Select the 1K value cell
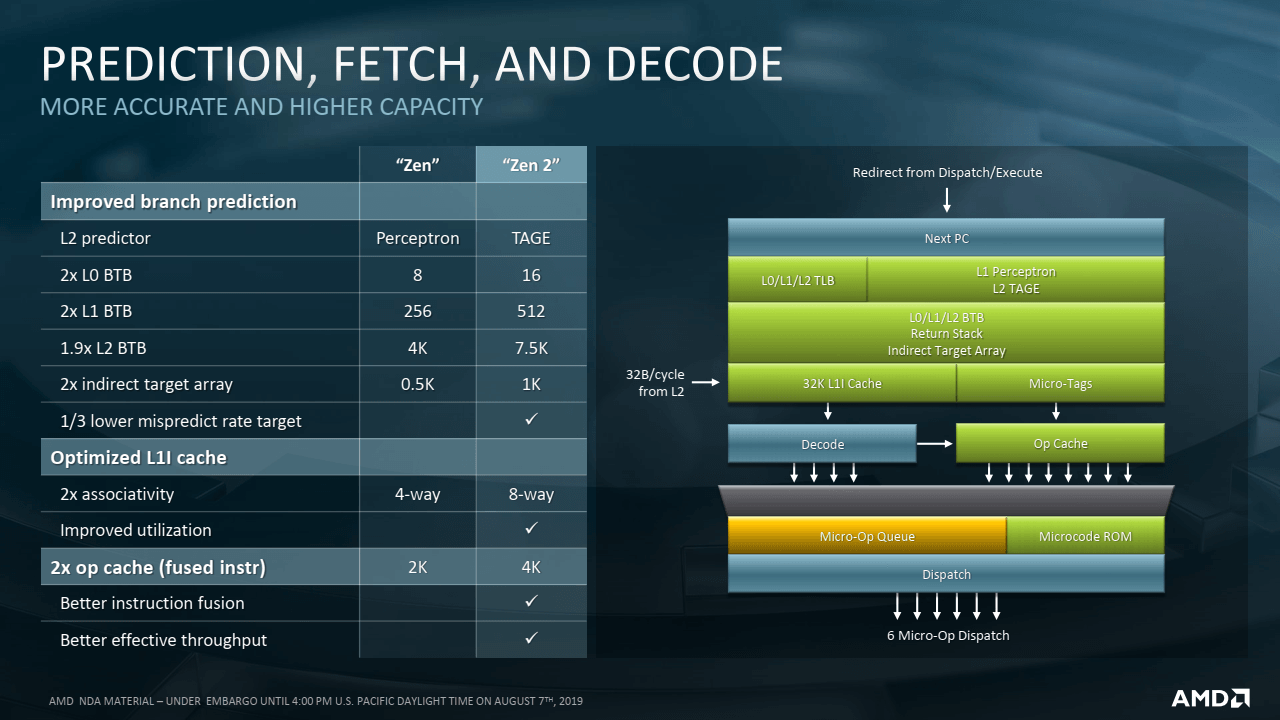The image size is (1280, 720). point(531,384)
